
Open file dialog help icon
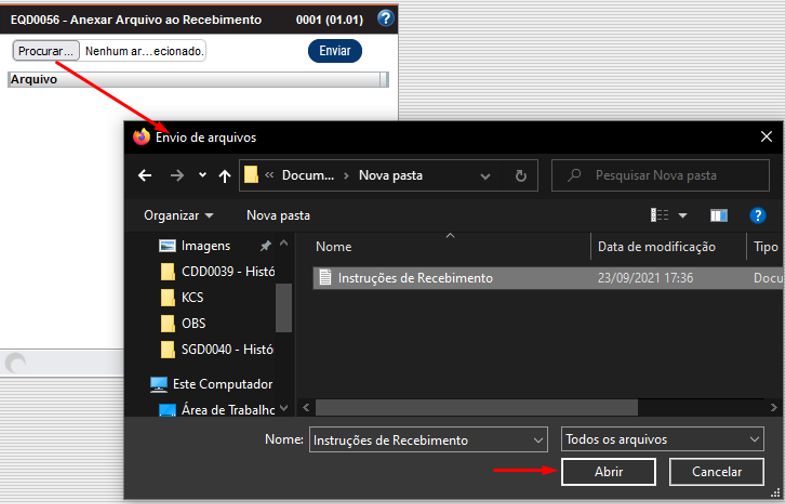click(757, 215)
